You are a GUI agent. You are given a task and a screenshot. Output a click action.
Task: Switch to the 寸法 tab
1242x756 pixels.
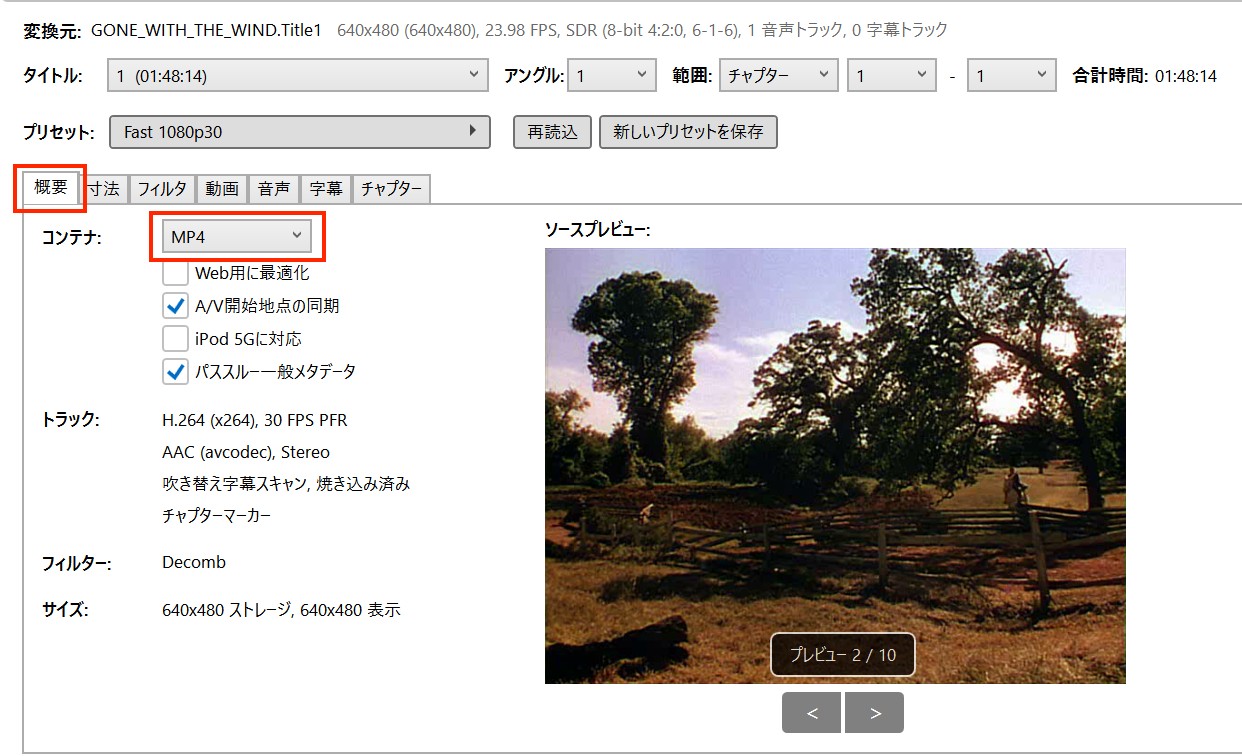tap(103, 188)
